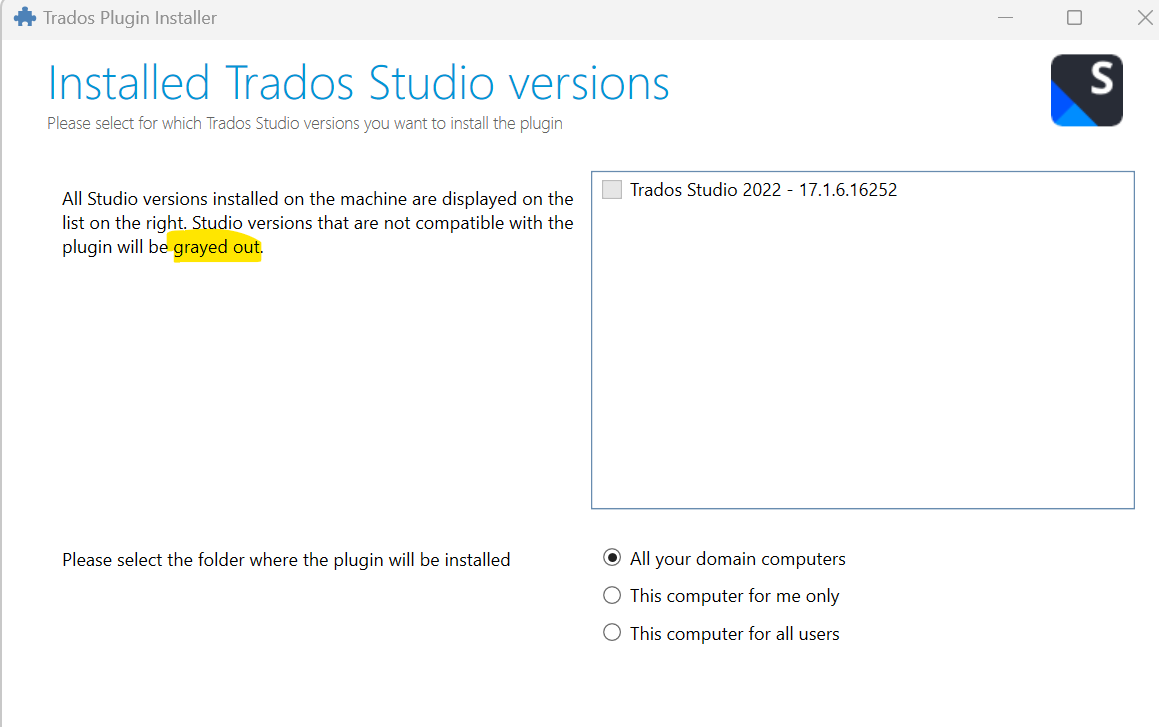Pick the This computer for all users radio button
Image resolution: width=1159 pixels, height=727 pixels.
coord(612,633)
